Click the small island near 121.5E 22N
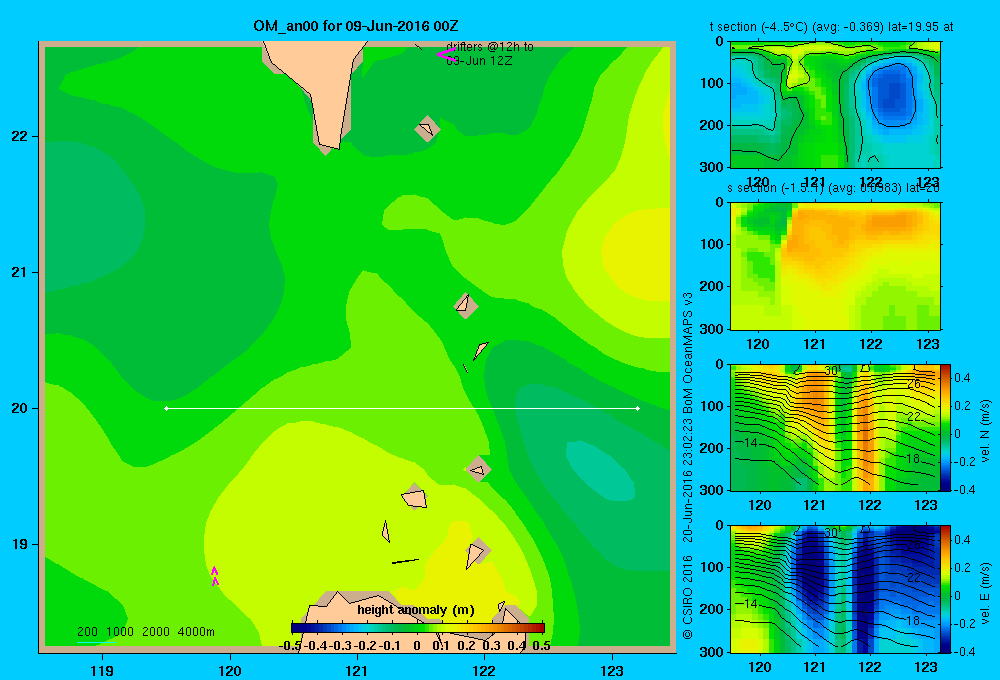1000x680 pixels. point(427,129)
